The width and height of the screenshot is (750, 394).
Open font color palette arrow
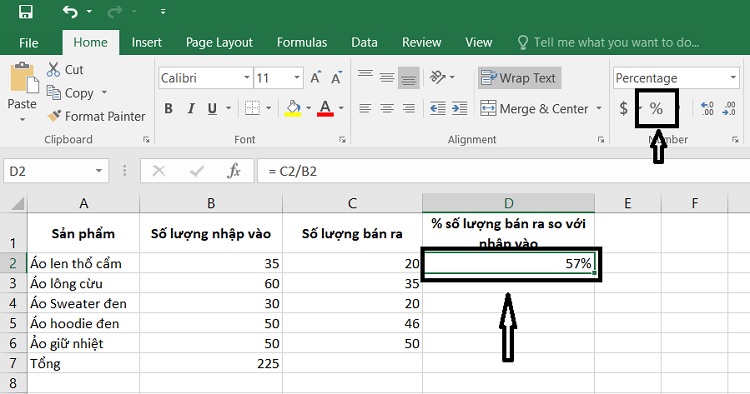341,108
